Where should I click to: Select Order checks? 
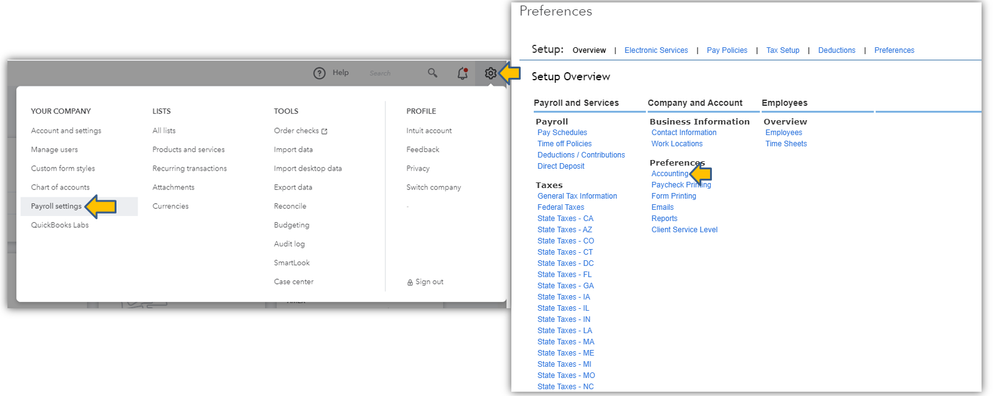pyautogui.click(x=300, y=131)
